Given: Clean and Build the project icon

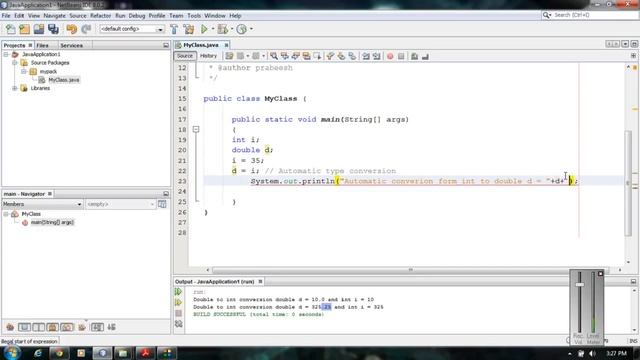Looking at the screenshot, I should 189,29.
